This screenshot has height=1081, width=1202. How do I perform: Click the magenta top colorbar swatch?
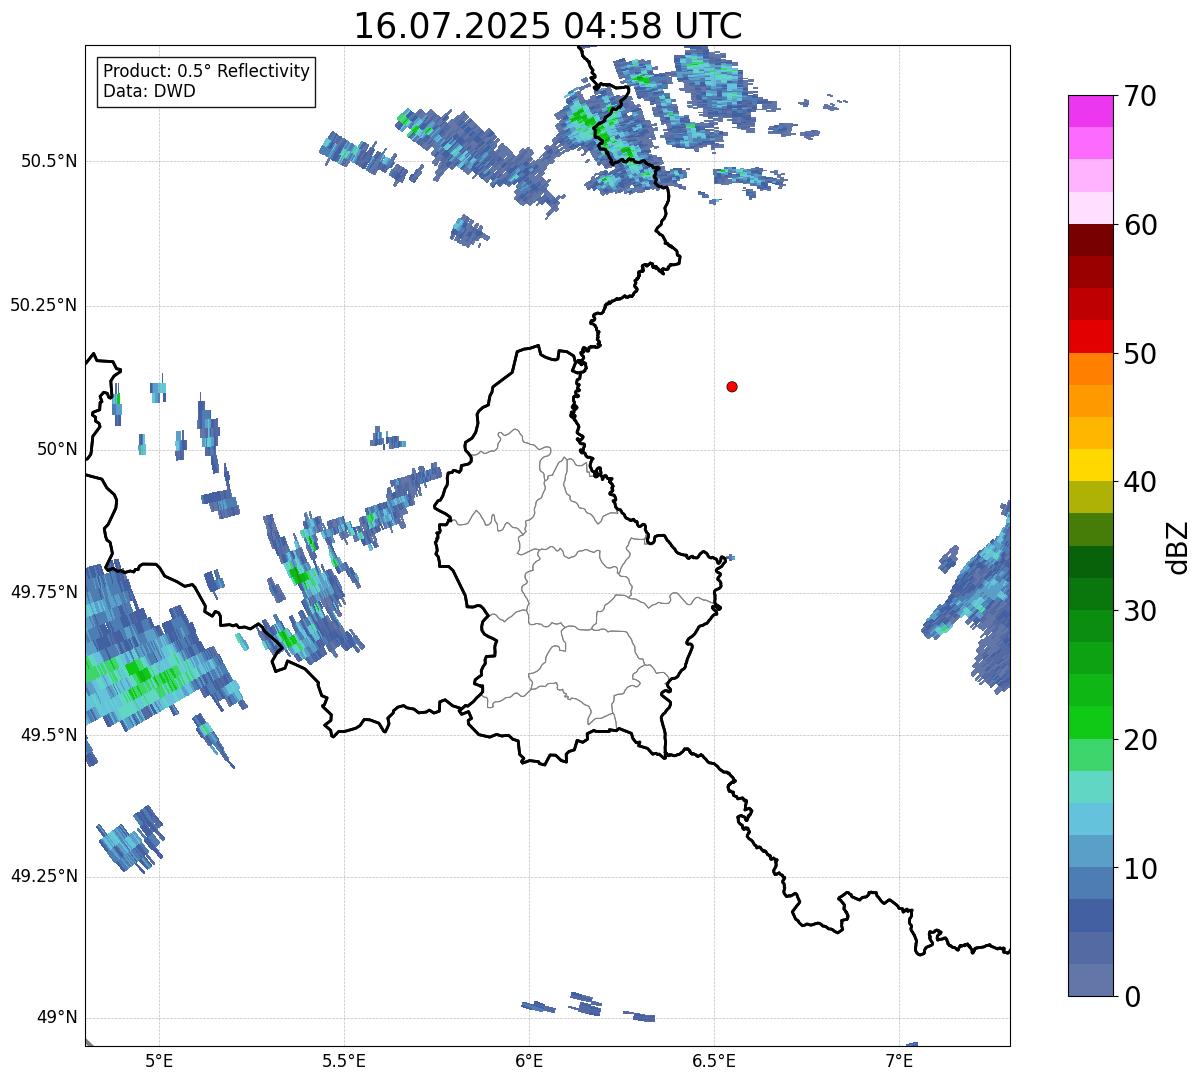click(x=1091, y=111)
